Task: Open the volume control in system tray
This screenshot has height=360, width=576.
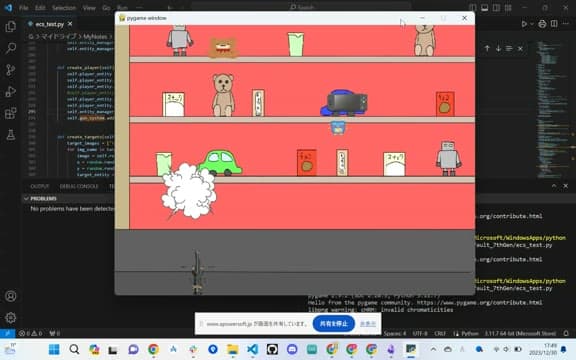Action: [507, 349]
